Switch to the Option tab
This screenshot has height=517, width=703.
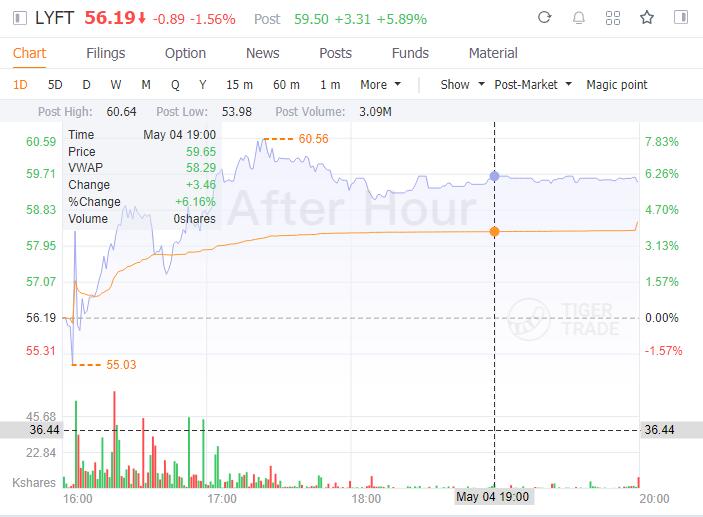(x=185, y=53)
